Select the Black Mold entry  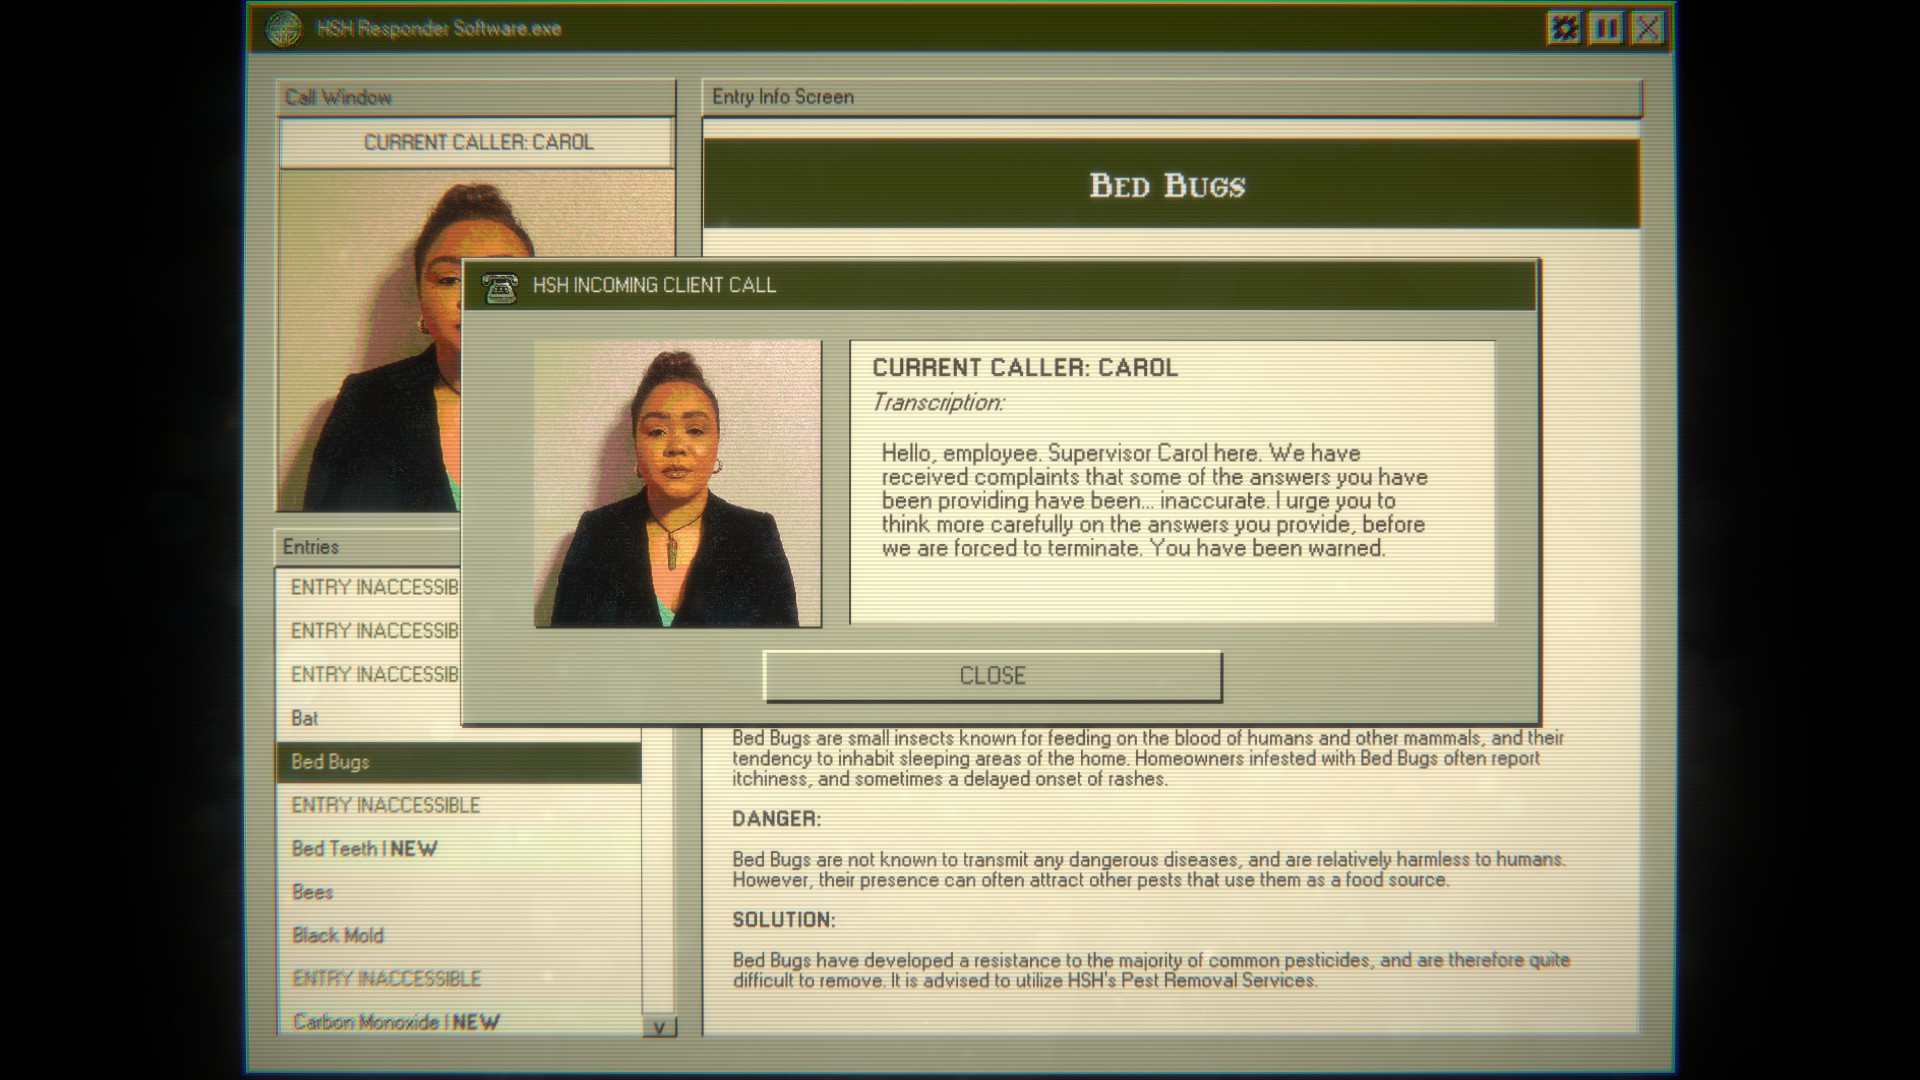[338, 936]
